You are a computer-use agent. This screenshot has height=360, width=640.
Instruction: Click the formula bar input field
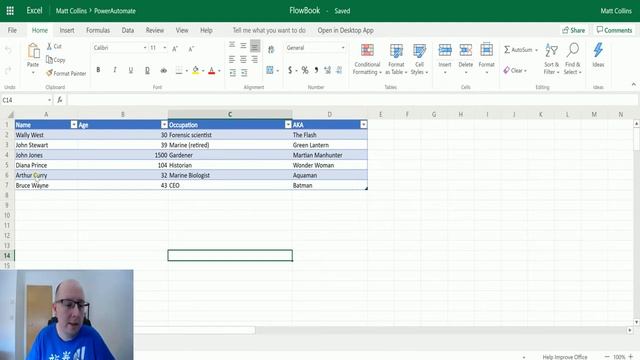(352, 100)
